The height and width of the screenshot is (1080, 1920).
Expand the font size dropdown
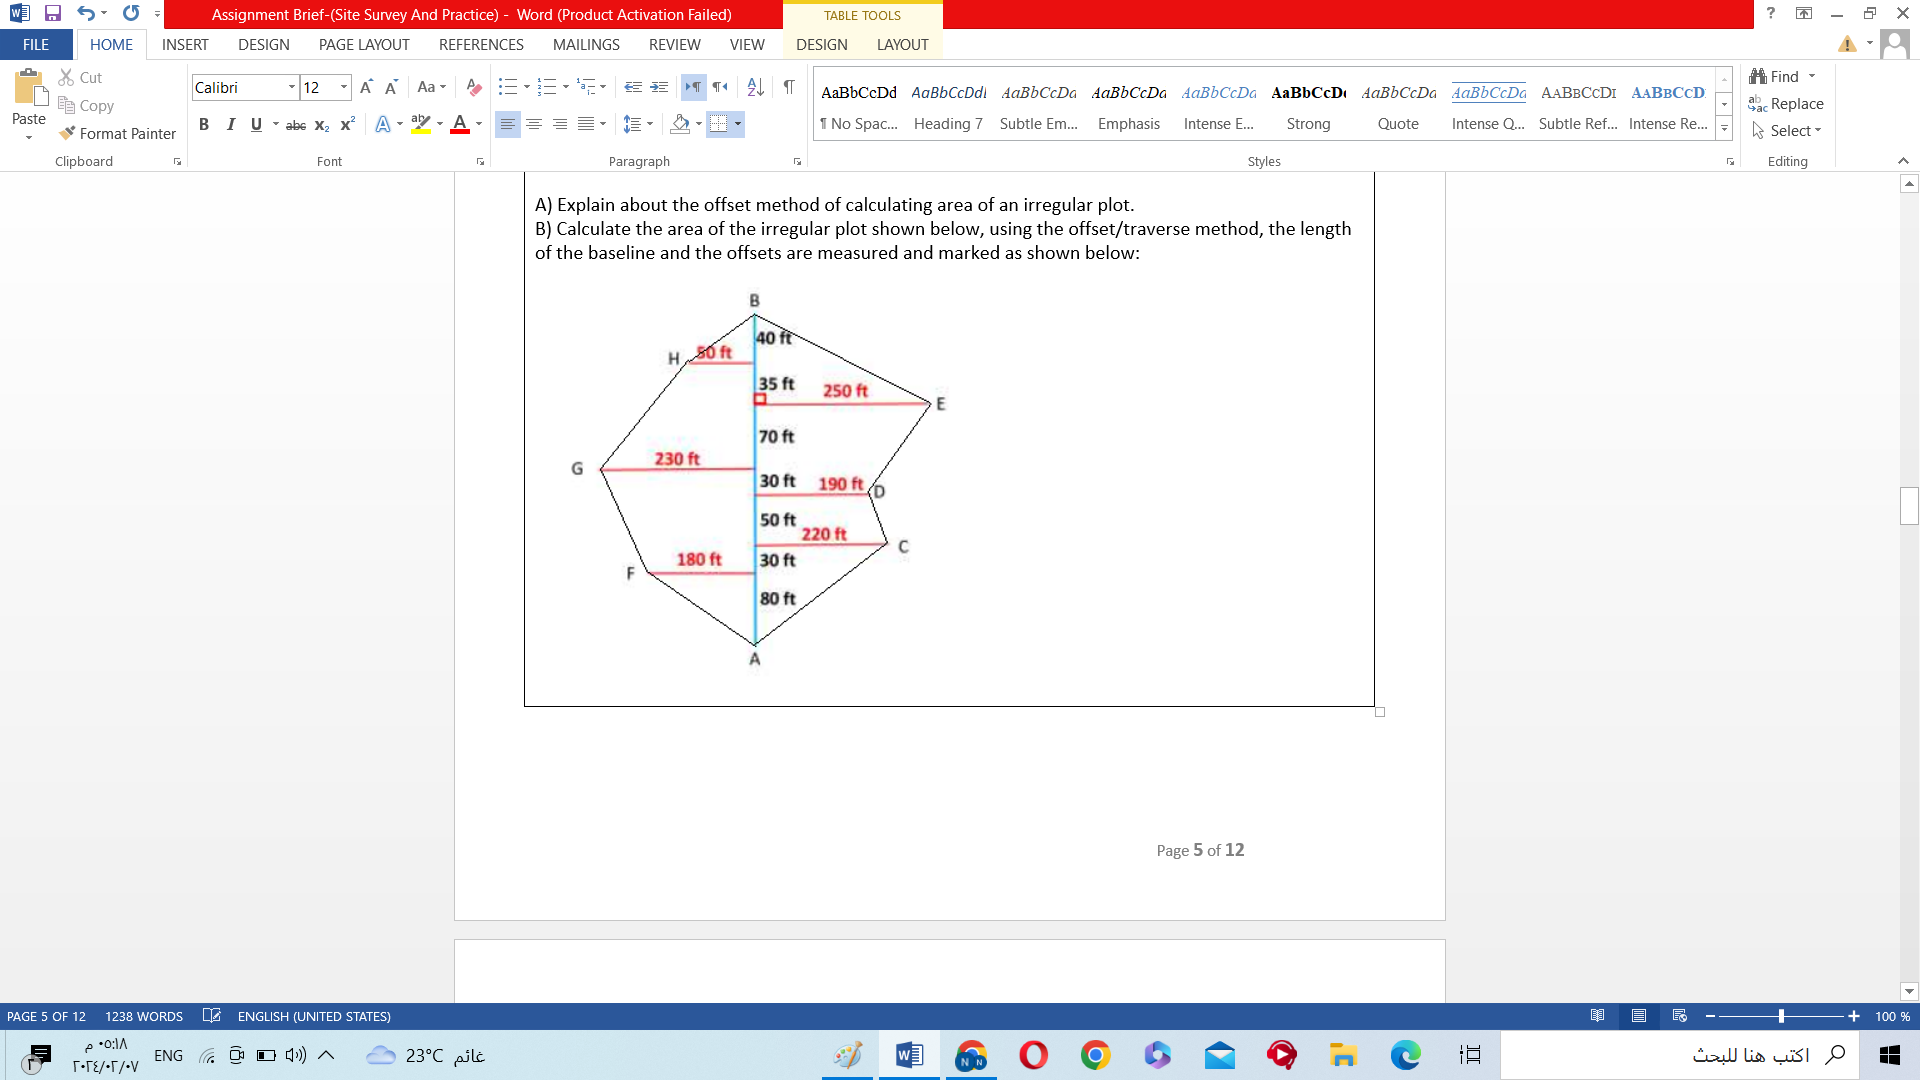(x=344, y=87)
